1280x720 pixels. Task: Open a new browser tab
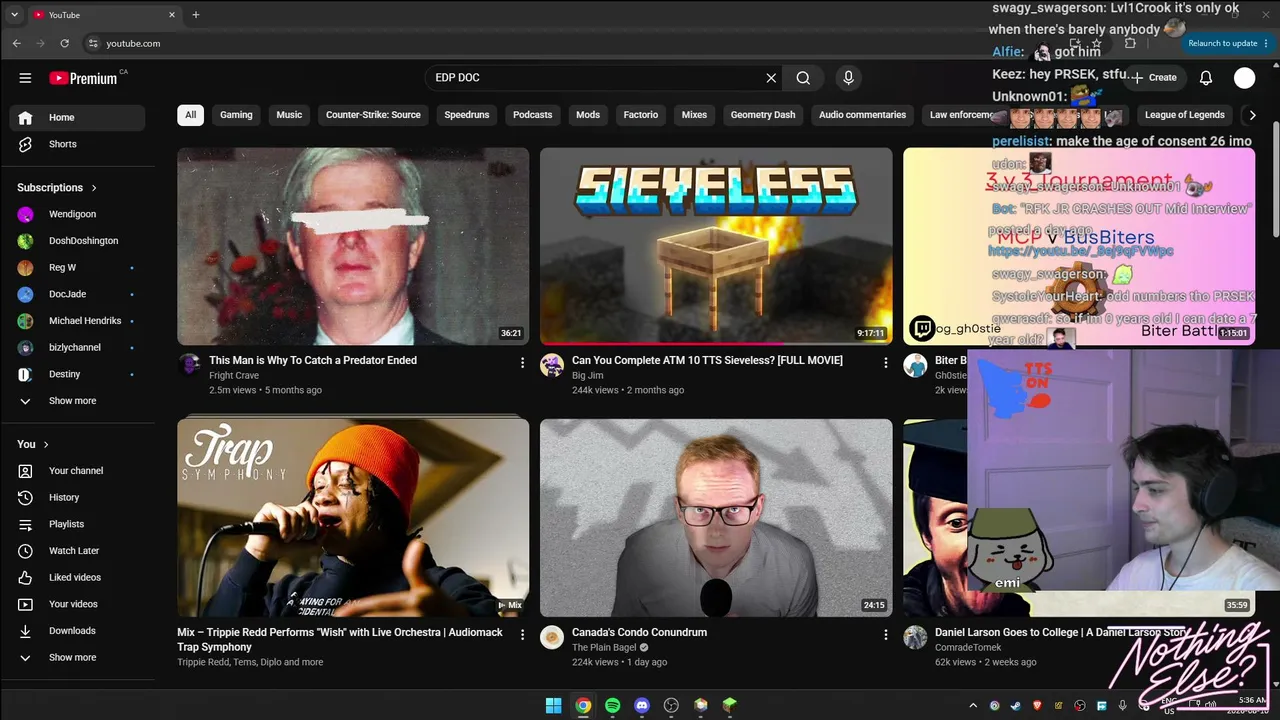click(196, 15)
